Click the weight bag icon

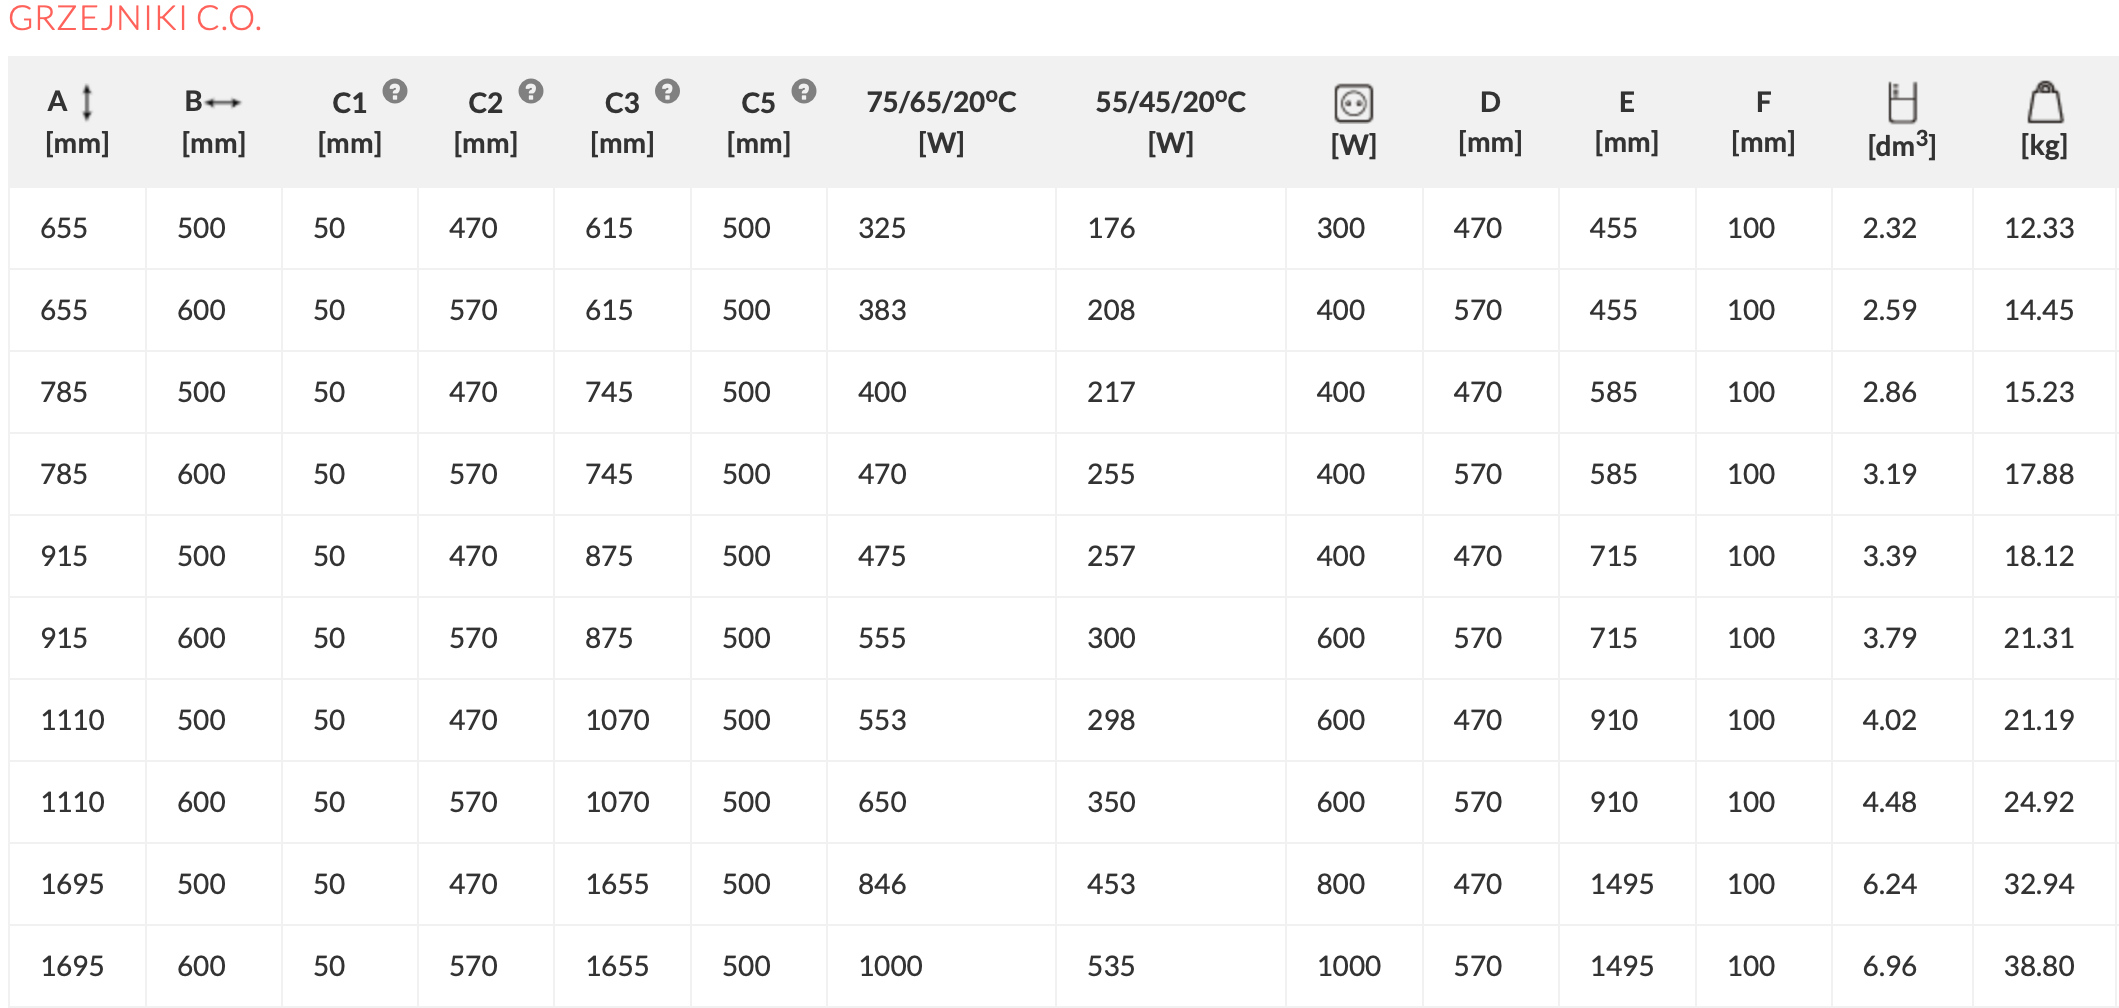tap(2044, 102)
